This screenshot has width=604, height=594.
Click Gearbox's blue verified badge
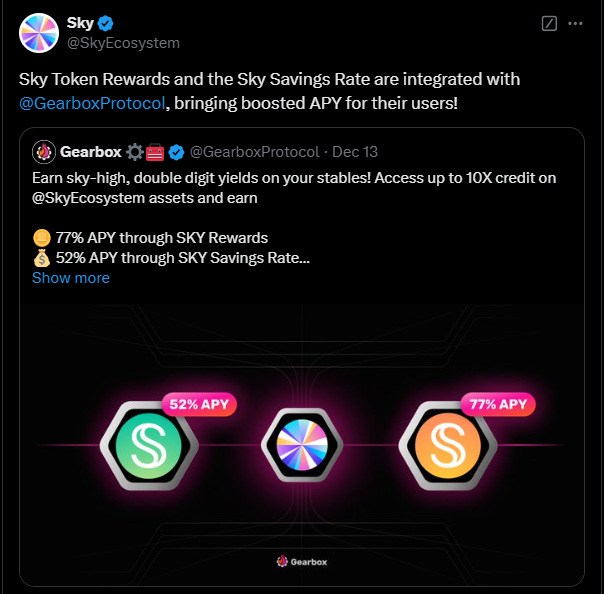176,152
